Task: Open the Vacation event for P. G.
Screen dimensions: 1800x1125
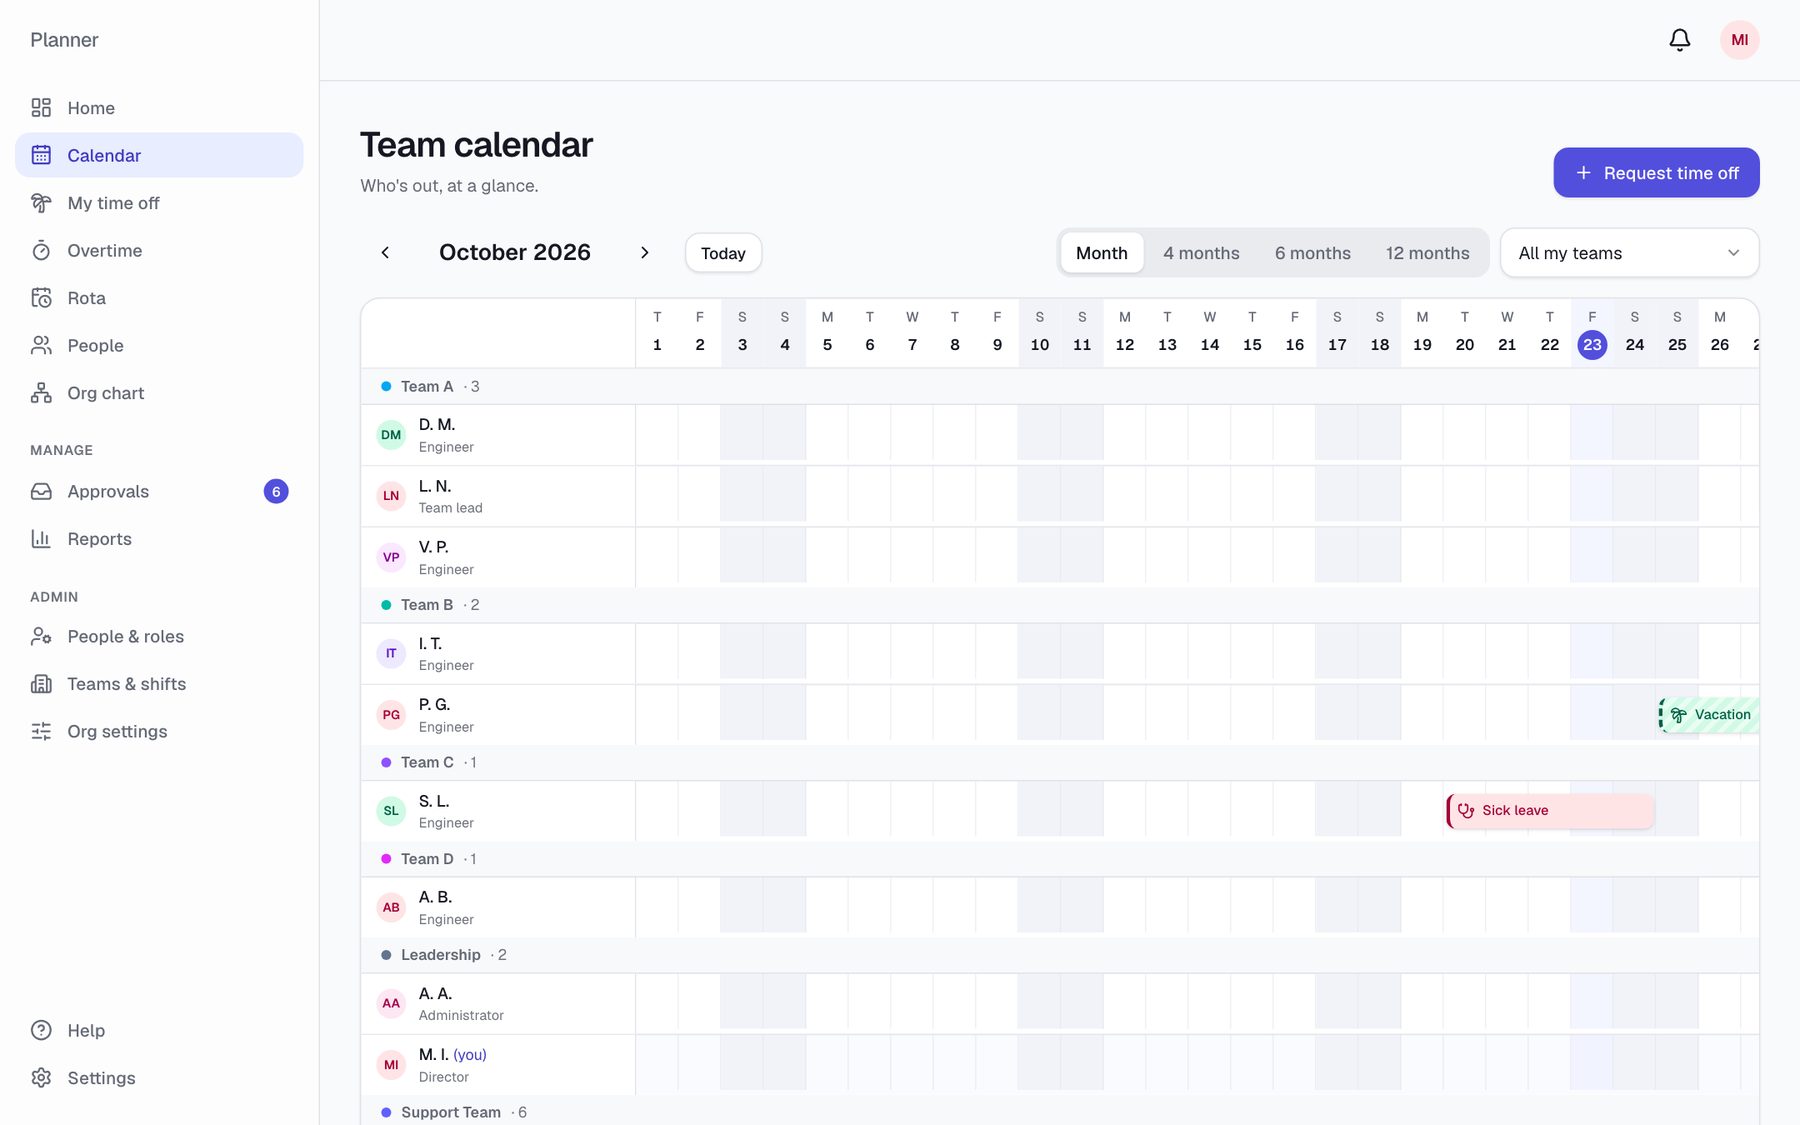Action: click(x=1709, y=715)
